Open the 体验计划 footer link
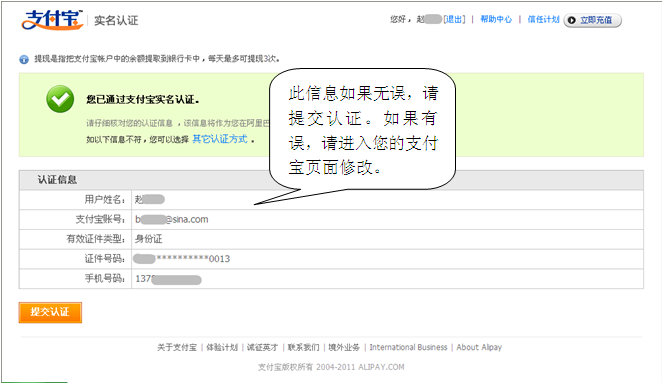 click(x=222, y=347)
